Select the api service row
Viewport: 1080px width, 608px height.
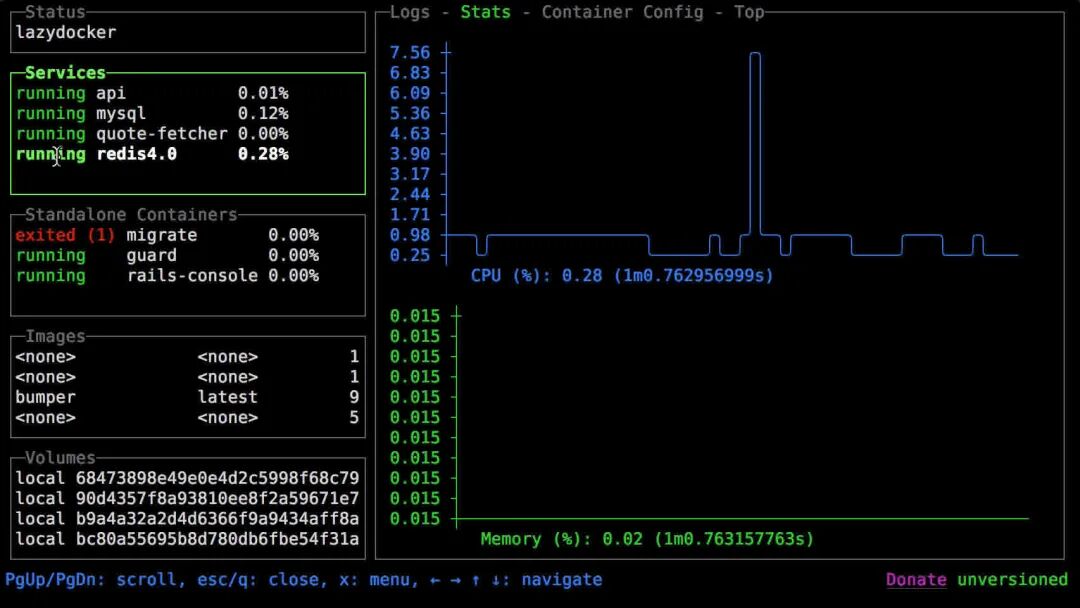(187, 93)
